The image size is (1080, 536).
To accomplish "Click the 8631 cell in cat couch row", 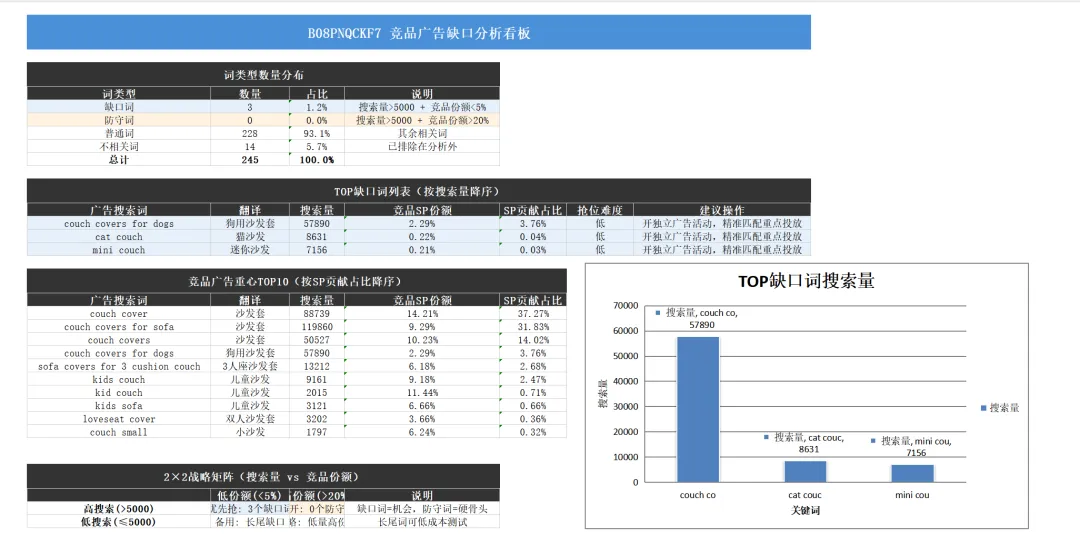I will 317,236.
